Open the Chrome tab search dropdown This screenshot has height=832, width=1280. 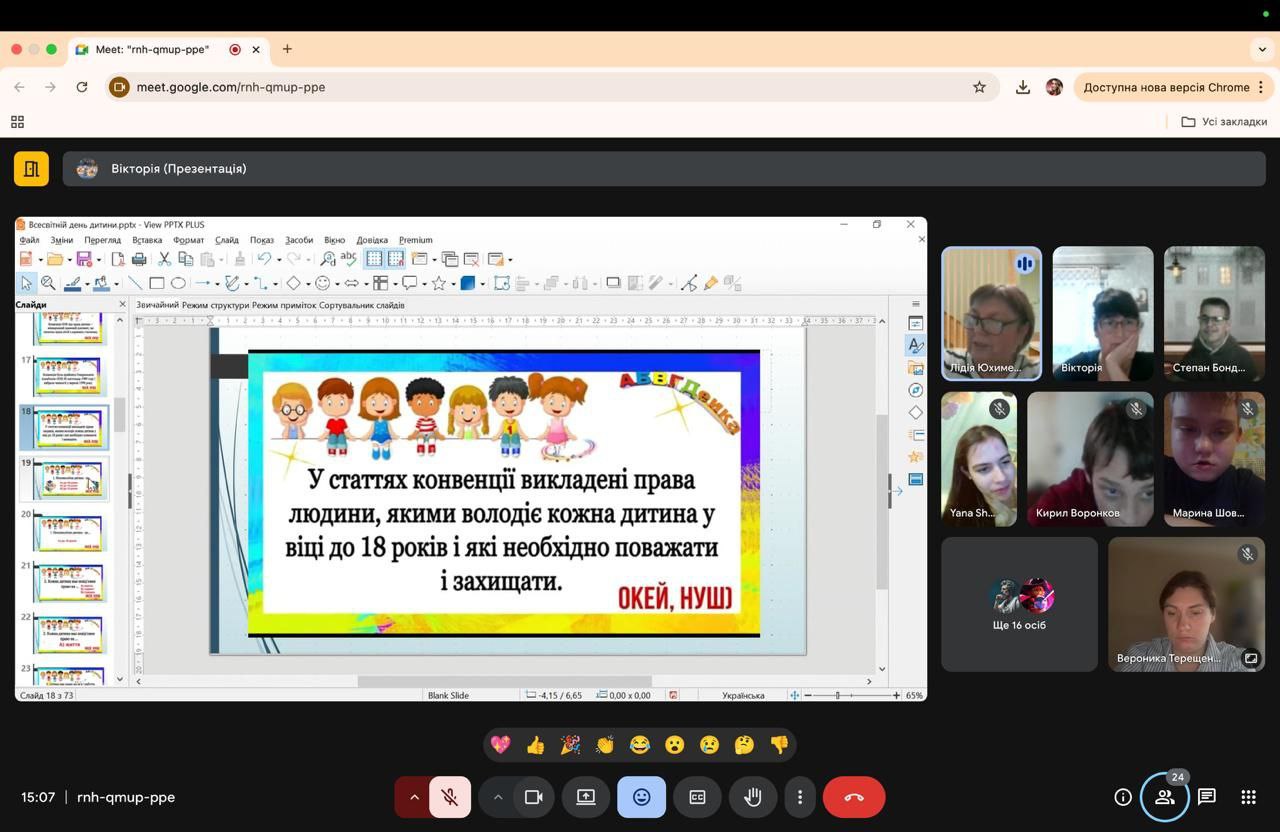(1262, 49)
